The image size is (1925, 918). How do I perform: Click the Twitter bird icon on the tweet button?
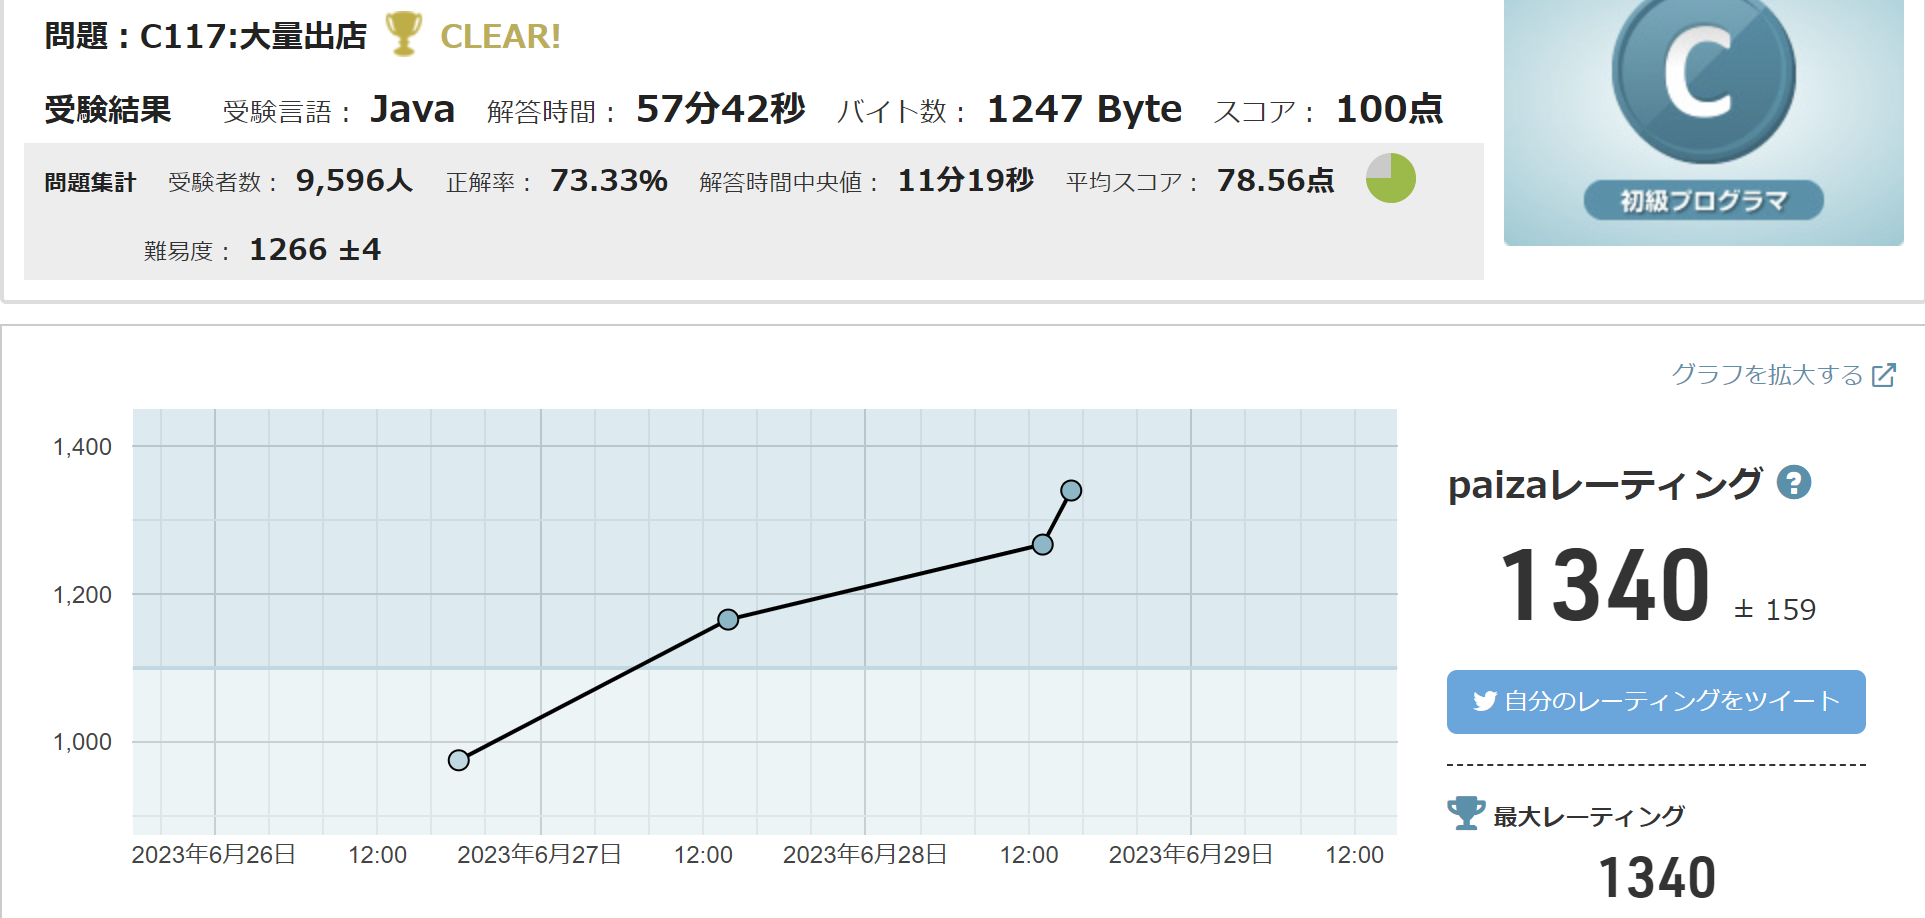1484,702
